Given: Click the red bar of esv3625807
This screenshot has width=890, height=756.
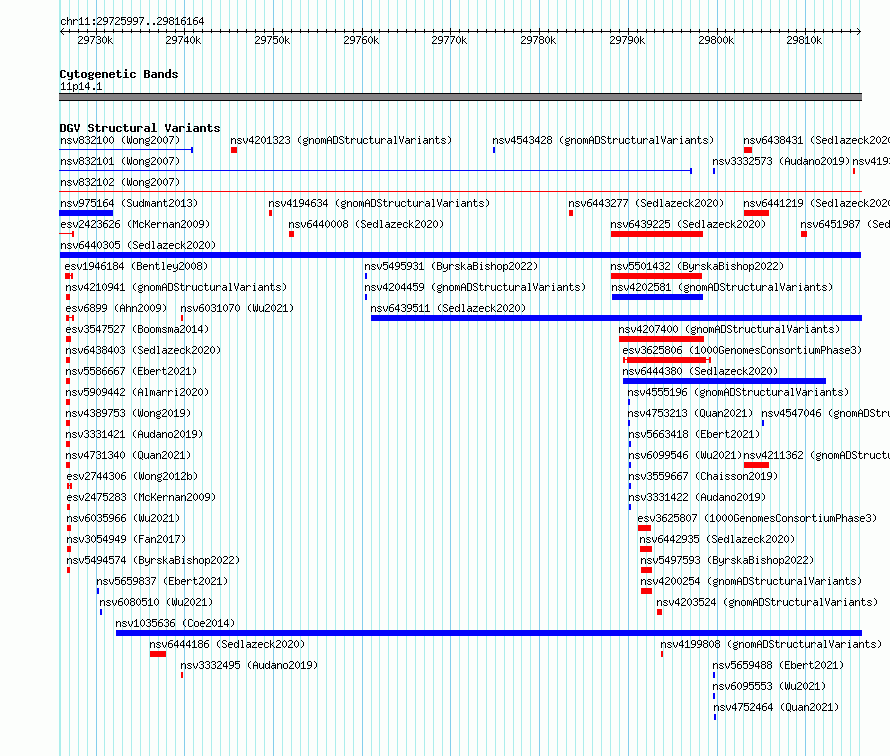Looking at the screenshot, I should click(x=644, y=528).
